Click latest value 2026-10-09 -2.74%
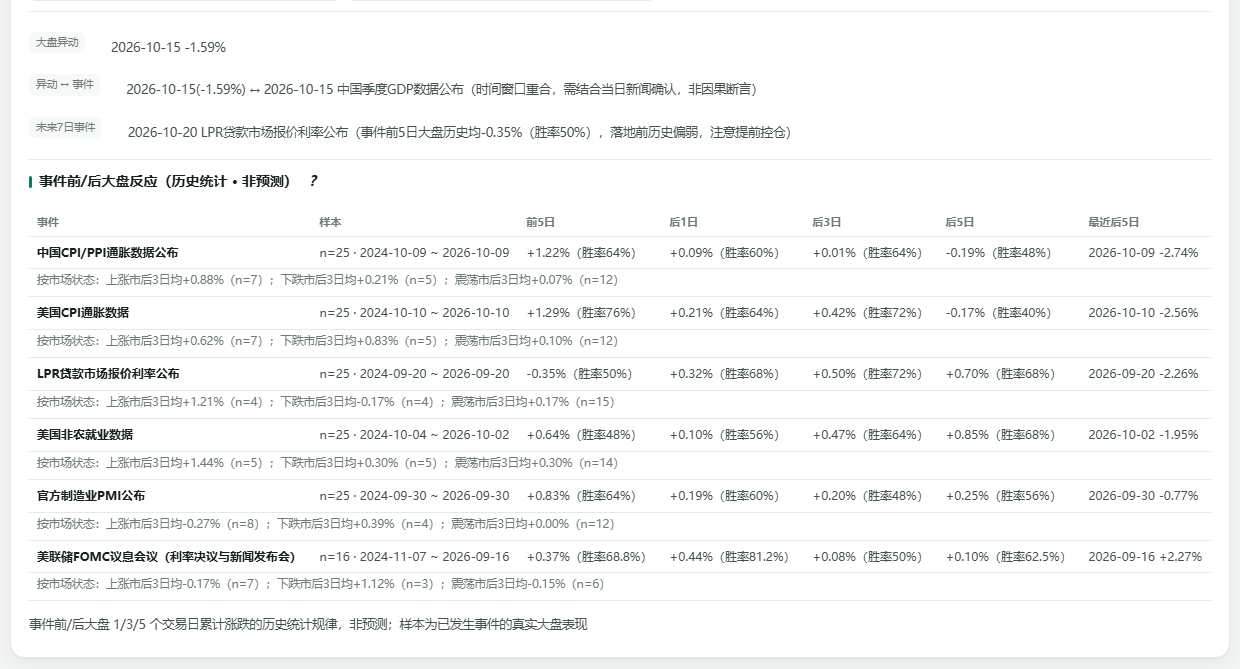Screen dimensions: 1240x669 (x=1143, y=253)
